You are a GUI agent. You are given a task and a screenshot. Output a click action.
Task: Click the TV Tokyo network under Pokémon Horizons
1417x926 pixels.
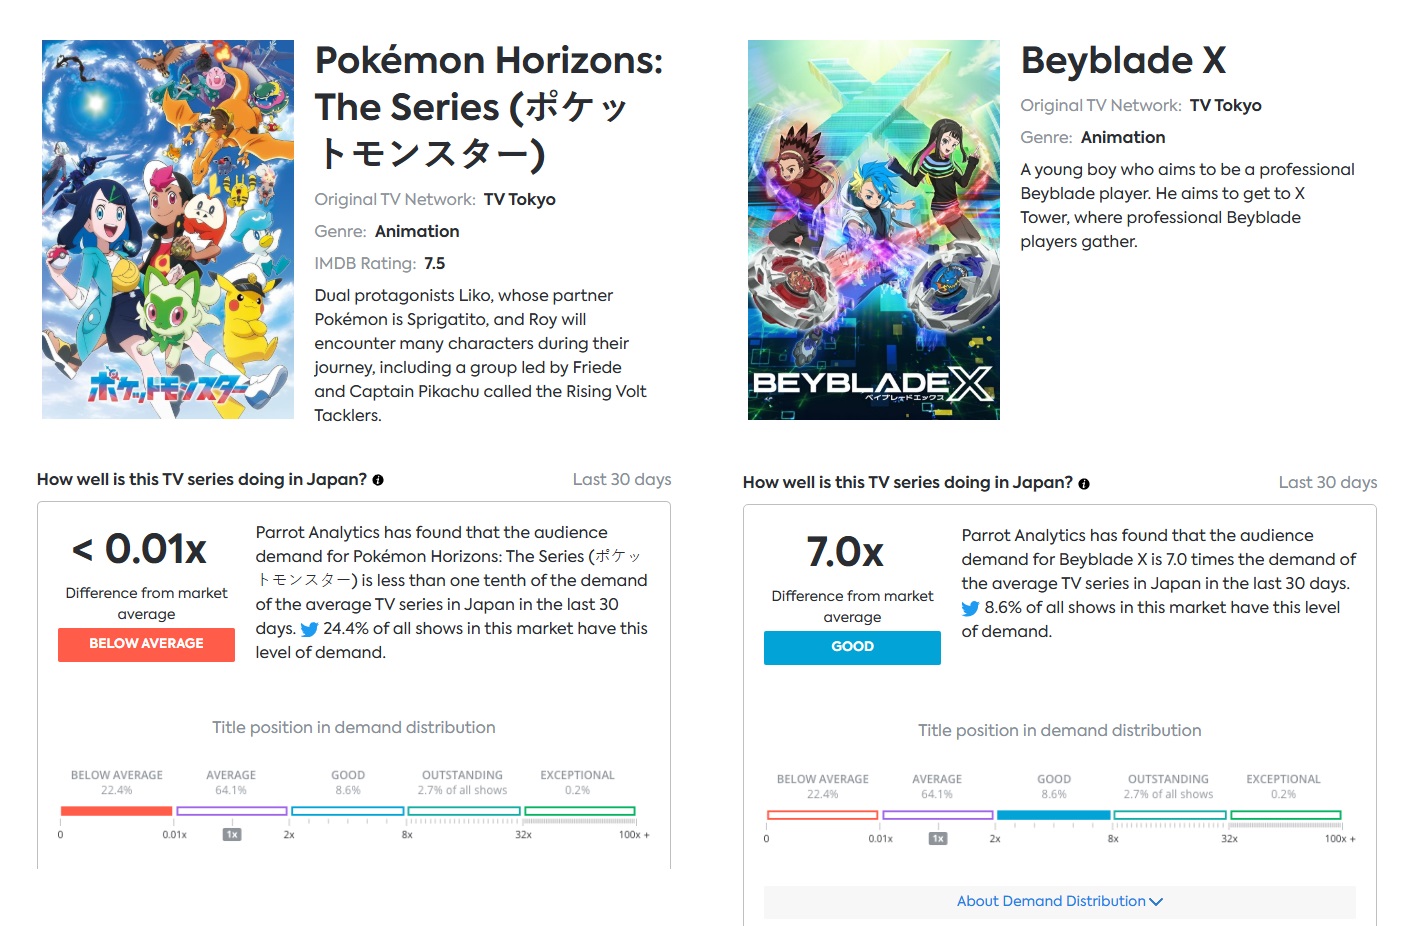pos(519,200)
